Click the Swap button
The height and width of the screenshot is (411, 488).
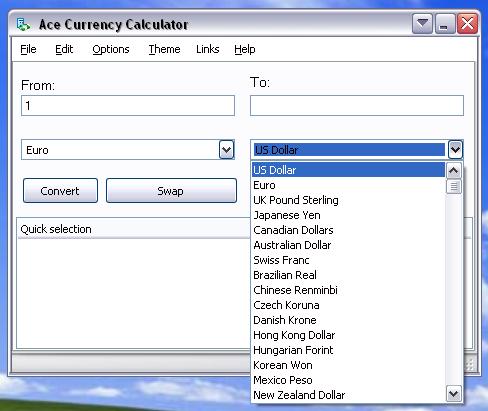point(171,191)
